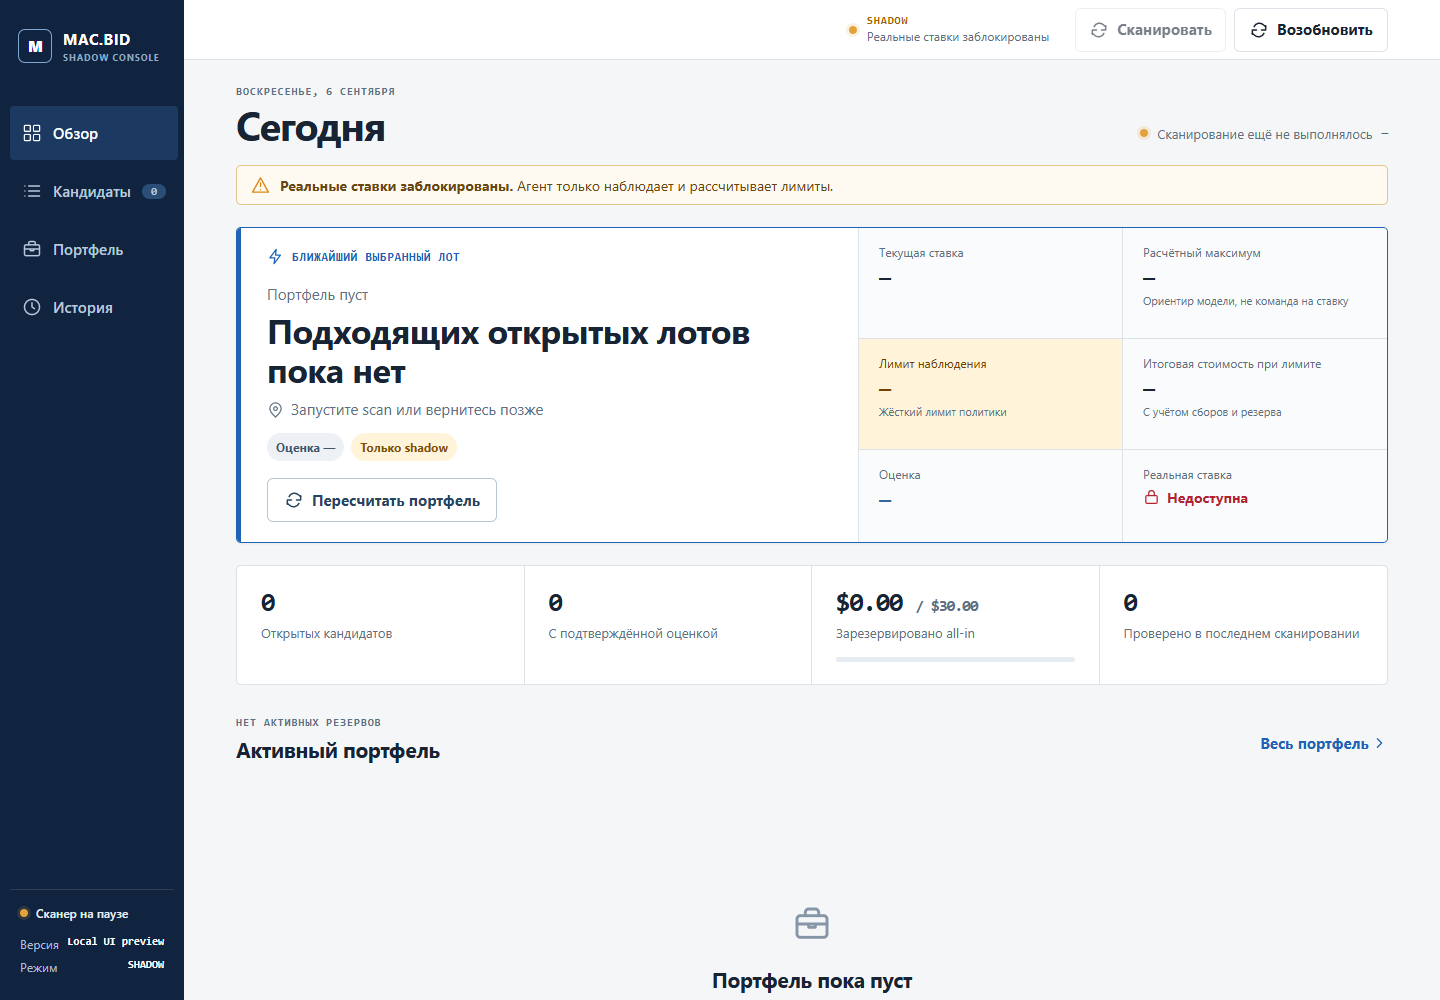Click Итоговая стоимость при лимите label
Image resolution: width=1440 pixels, height=1000 pixels.
(1232, 364)
